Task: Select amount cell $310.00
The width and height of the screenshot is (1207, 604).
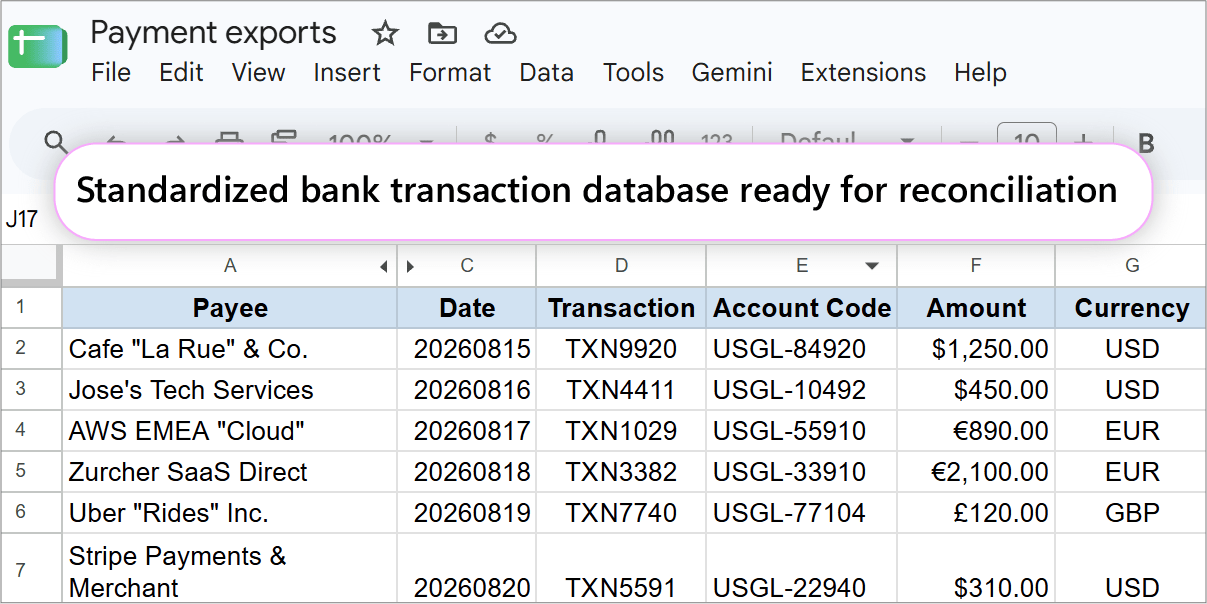Action: (976, 569)
